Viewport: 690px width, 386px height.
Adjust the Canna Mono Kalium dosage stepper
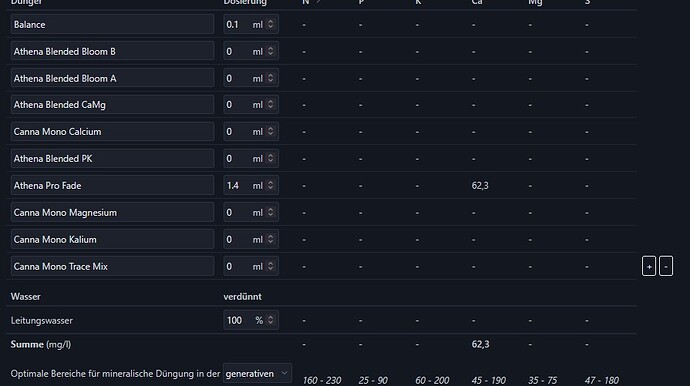271,239
